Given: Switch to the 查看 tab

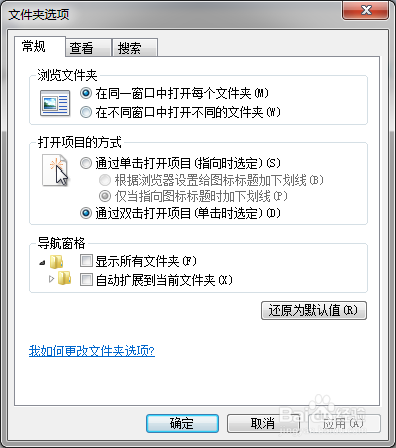Looking at the screenshot, I should click(x=88, y=48).
